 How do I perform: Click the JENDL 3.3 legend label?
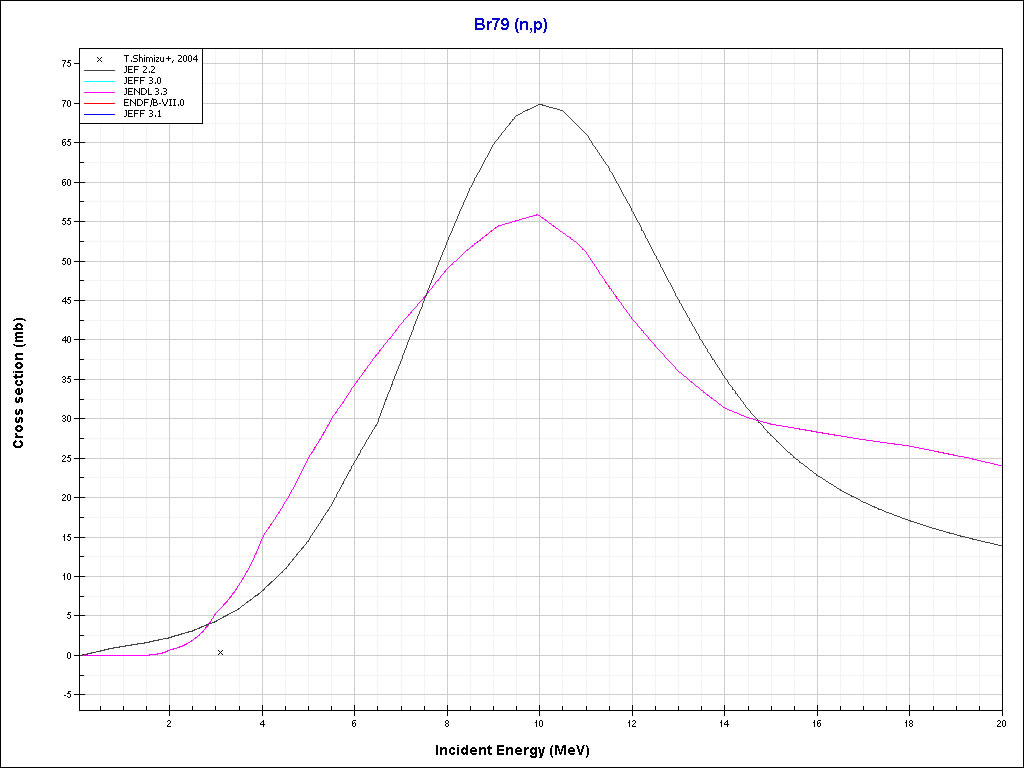coord(145,91)
